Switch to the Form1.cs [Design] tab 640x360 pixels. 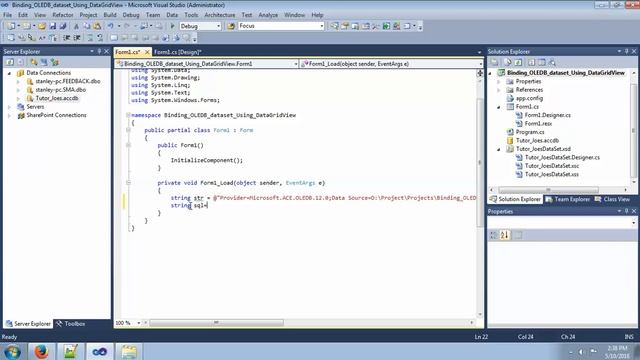pyautogui.click(x=178, y=52)
